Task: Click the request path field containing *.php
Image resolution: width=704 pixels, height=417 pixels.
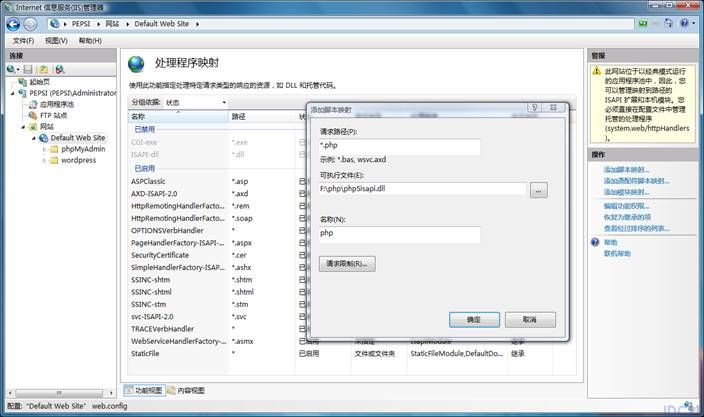Action: (399, 146)
